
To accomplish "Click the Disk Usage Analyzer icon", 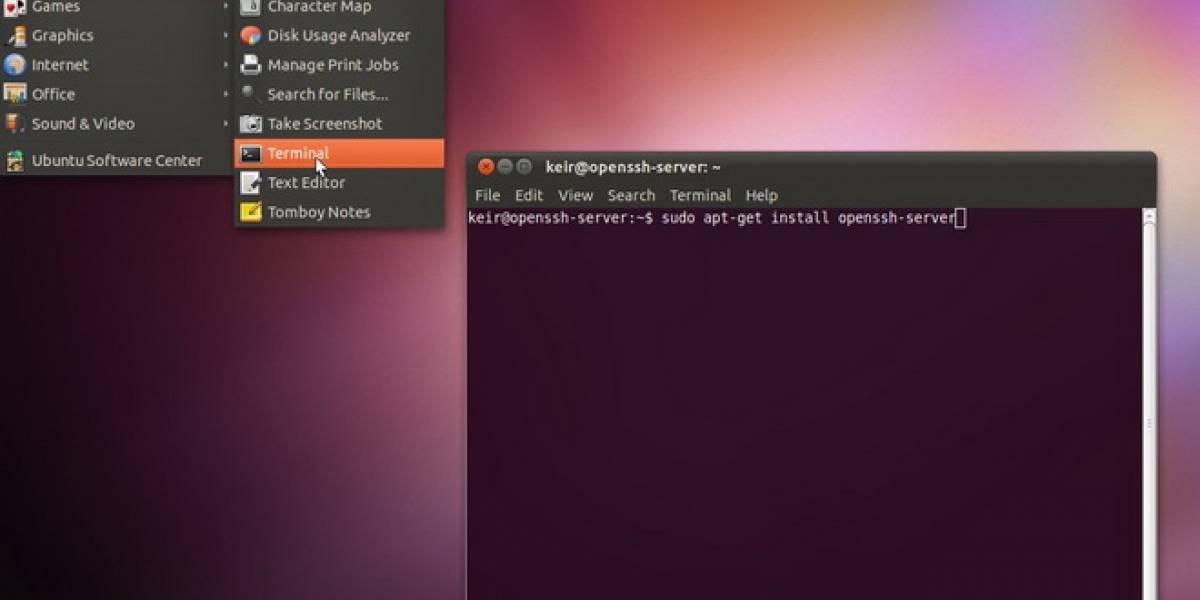I will coord(251,36).
